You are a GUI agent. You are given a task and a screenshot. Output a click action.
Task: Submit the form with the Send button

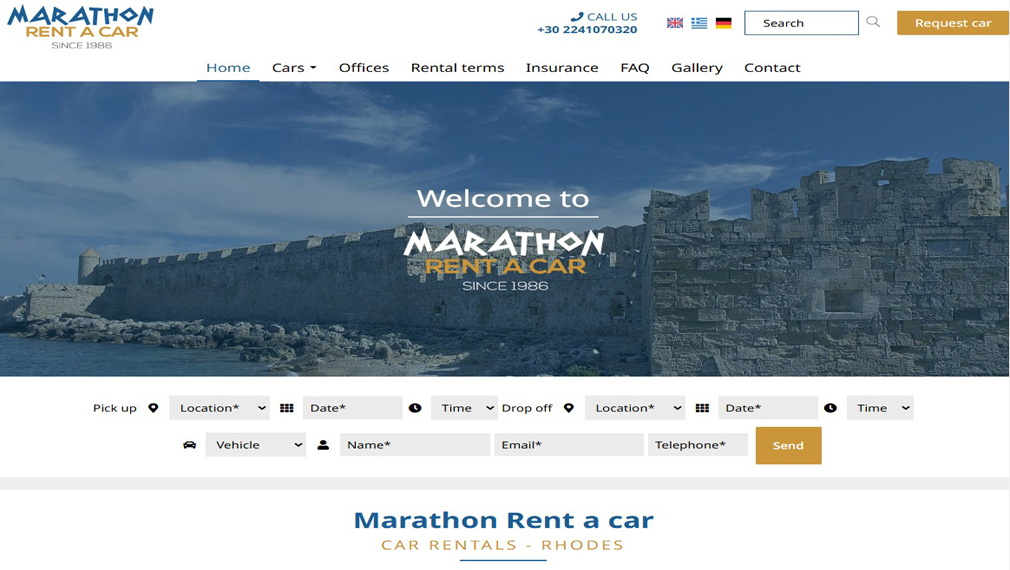click(788, 445)
